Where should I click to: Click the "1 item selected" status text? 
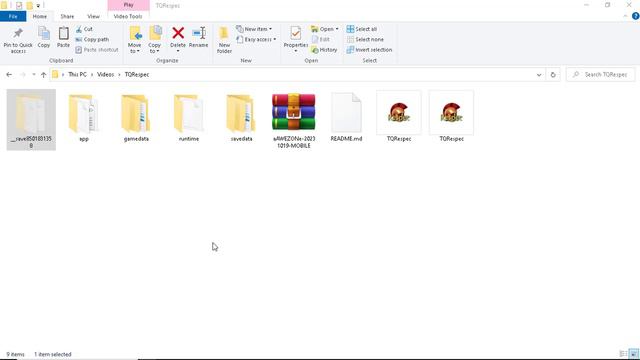(53, 354)
